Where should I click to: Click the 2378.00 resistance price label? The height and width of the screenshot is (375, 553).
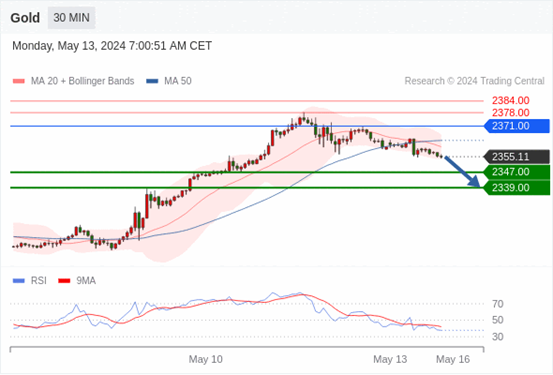(510, 113)
